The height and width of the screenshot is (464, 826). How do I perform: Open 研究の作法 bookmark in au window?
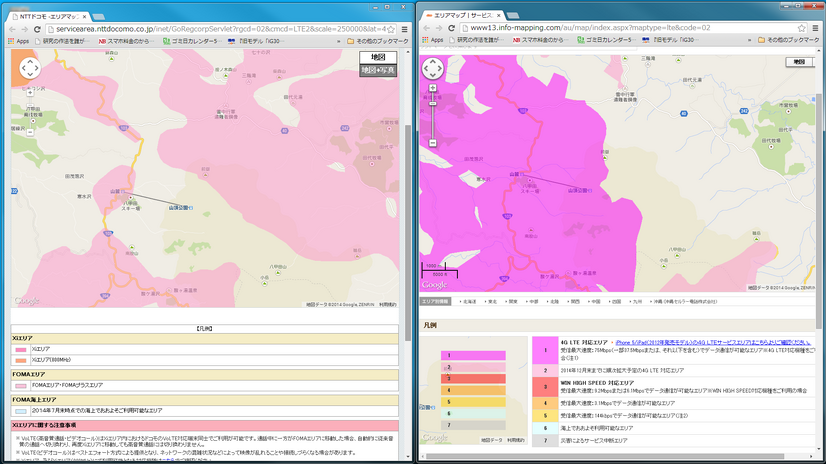tap(478, 40)
